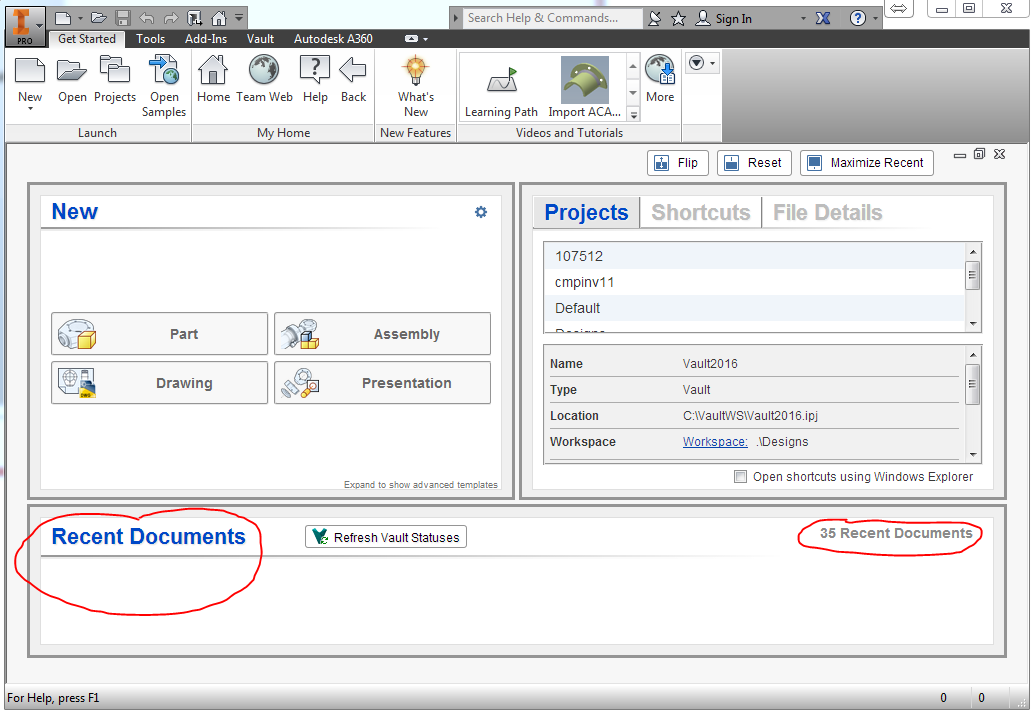The height and width of the screenshot is (710, 1032).
Task: Open the Inventor application menu button
Action: (26, 26)
